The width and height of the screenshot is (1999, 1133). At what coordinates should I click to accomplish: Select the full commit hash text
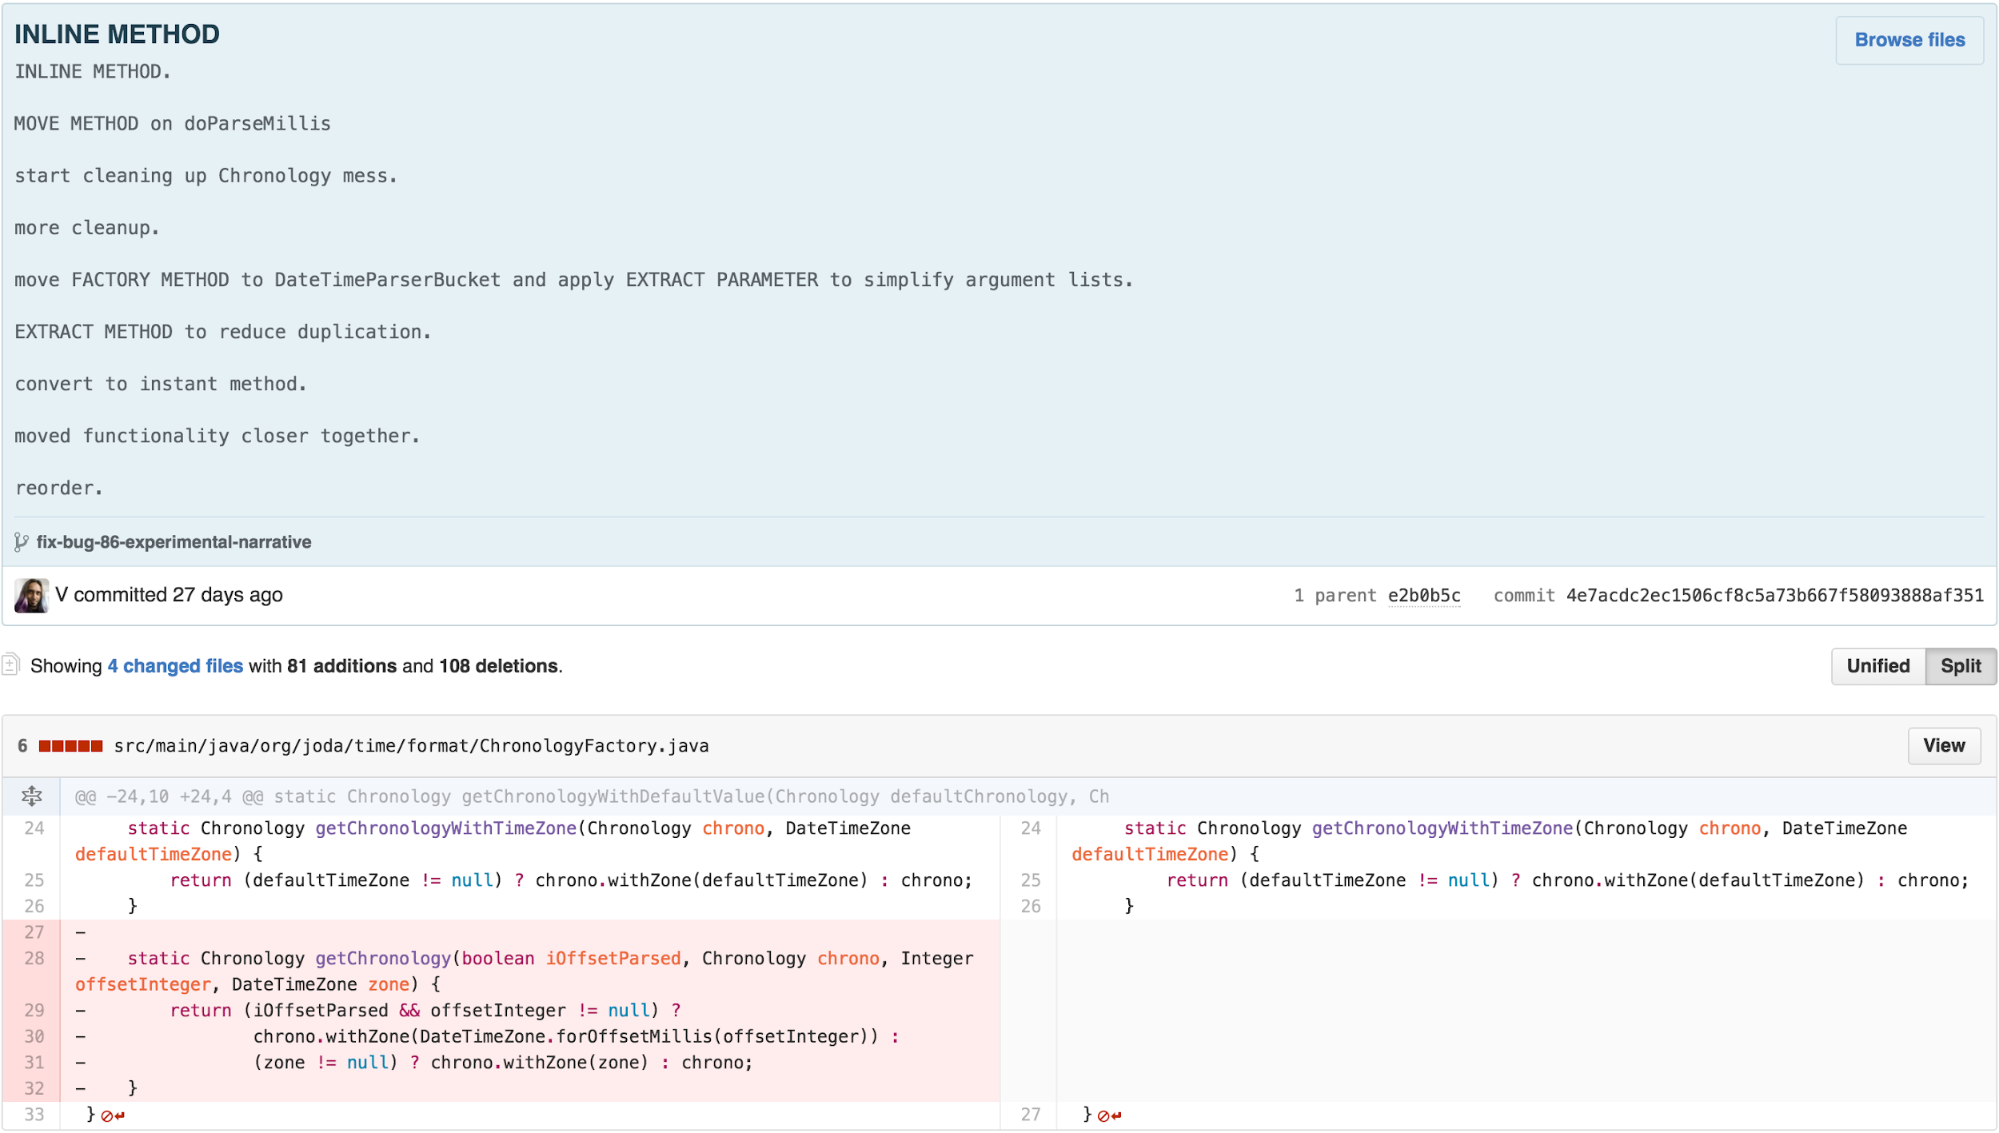[1775, 595]
